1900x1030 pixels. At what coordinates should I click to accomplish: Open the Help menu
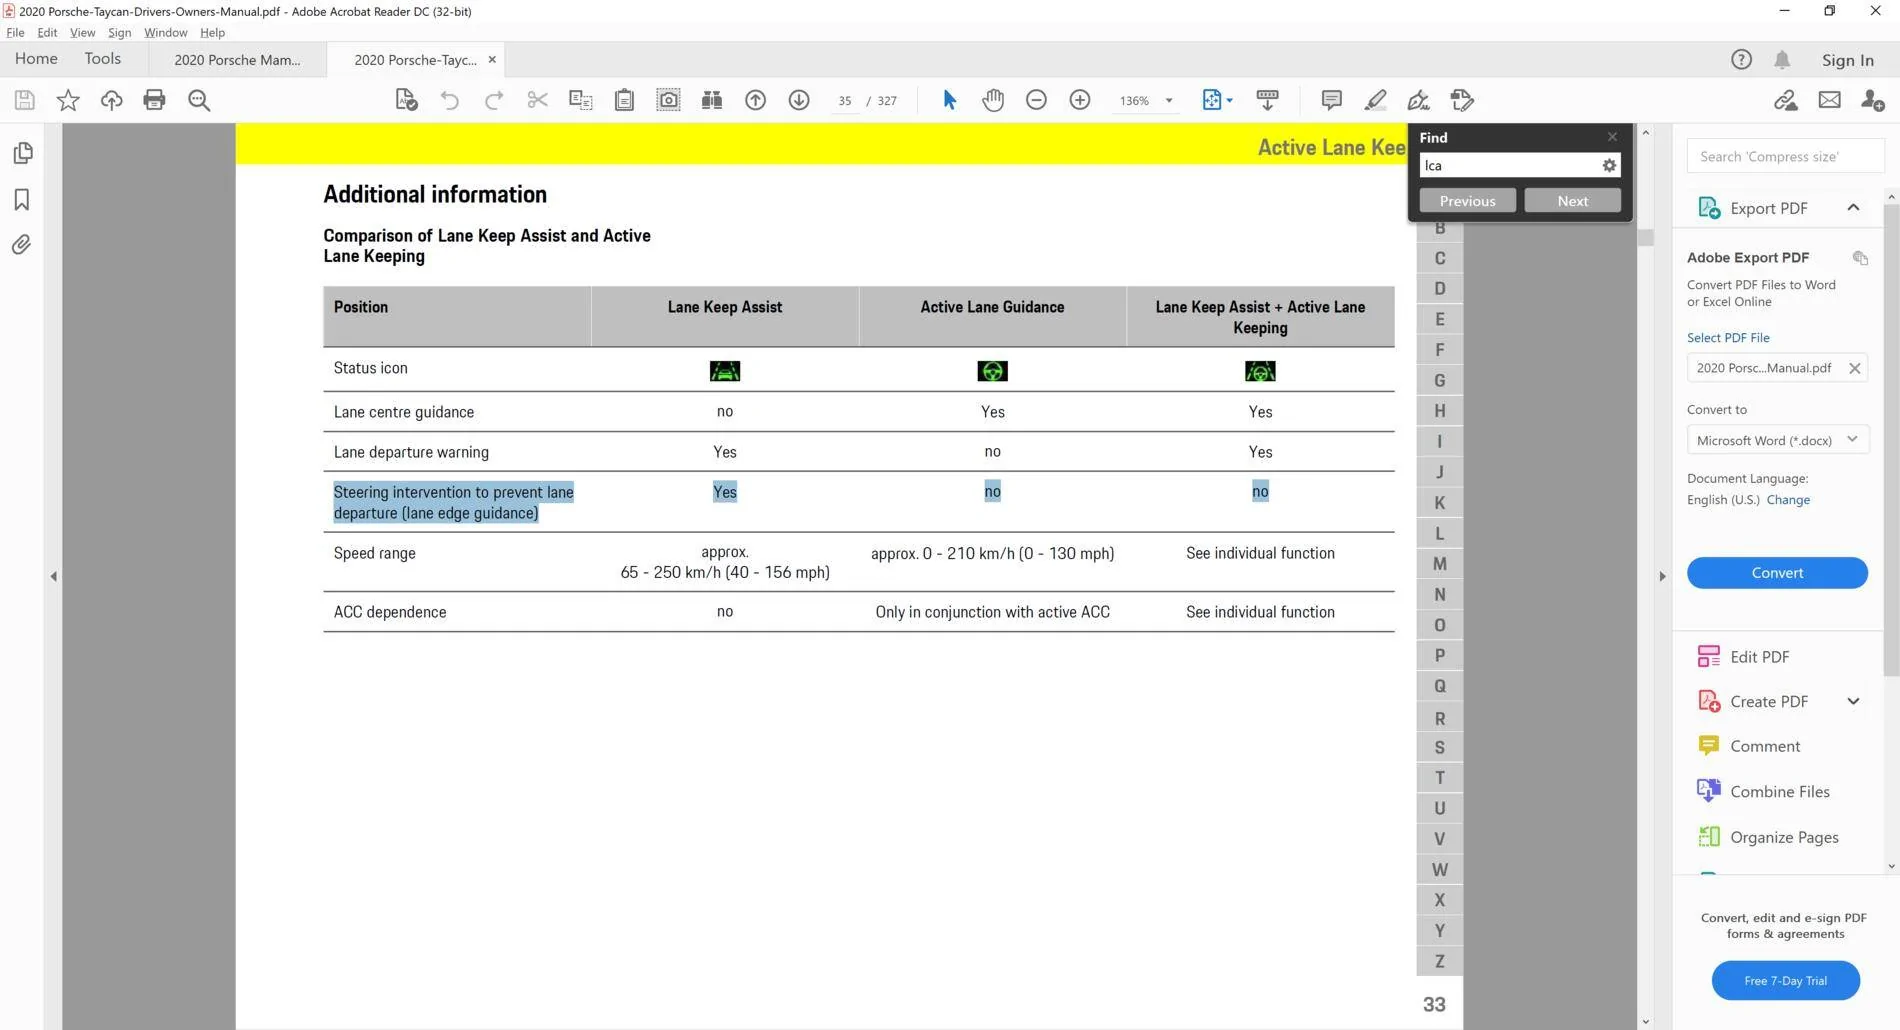point(212,33)
